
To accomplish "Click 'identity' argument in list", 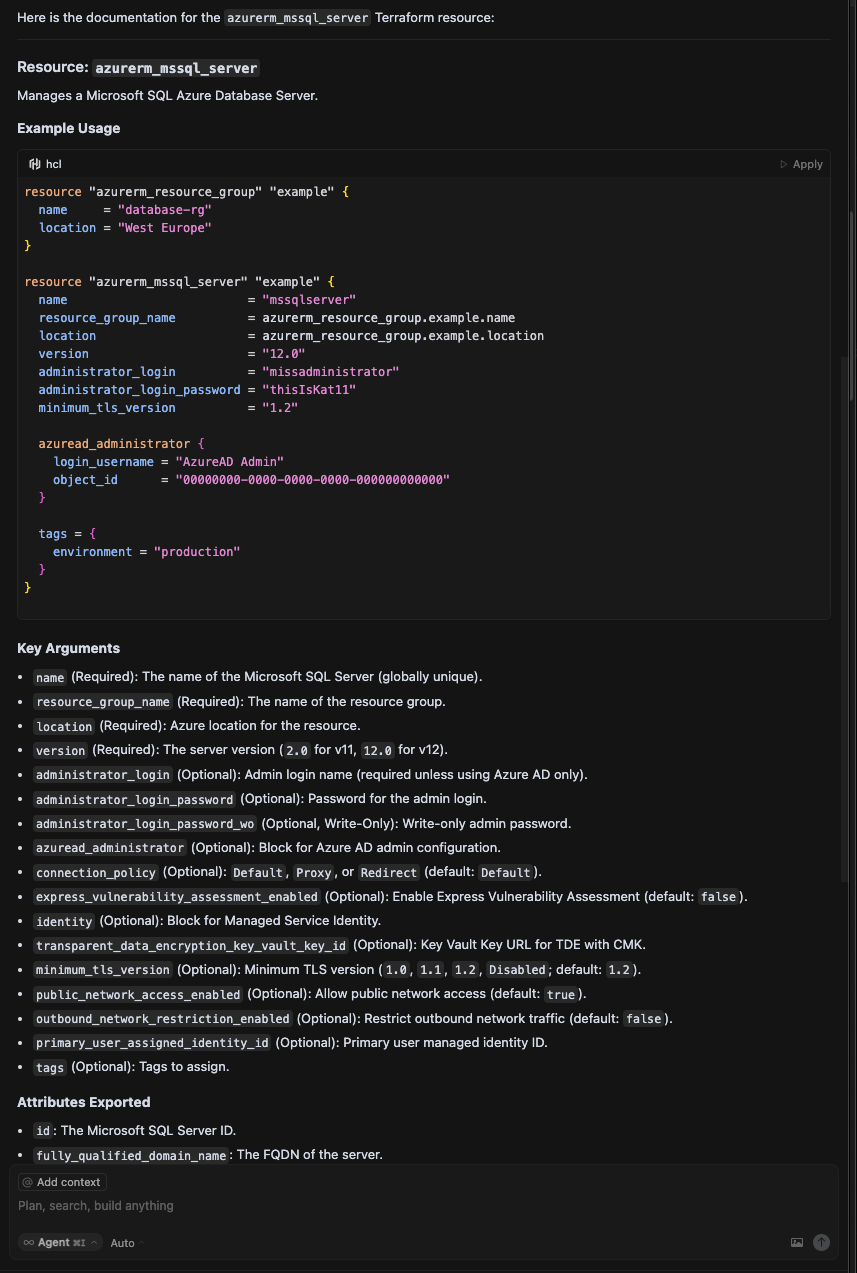I will [64, 921].
